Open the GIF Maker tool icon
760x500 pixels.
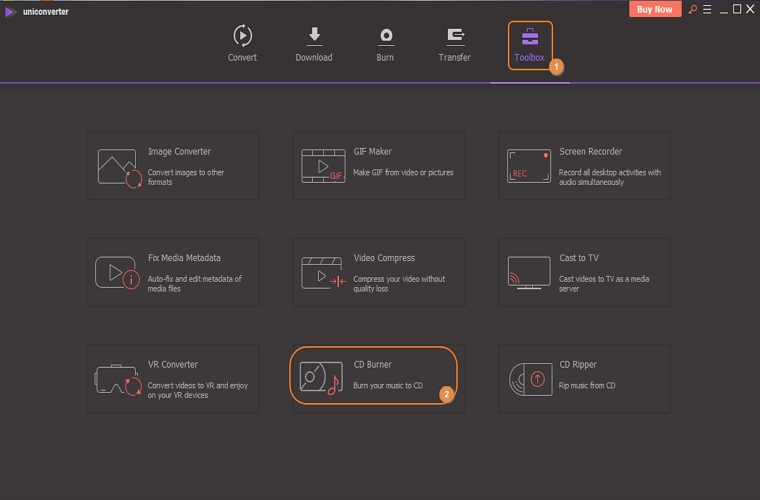pyautogui.click(x=323, y=166)
